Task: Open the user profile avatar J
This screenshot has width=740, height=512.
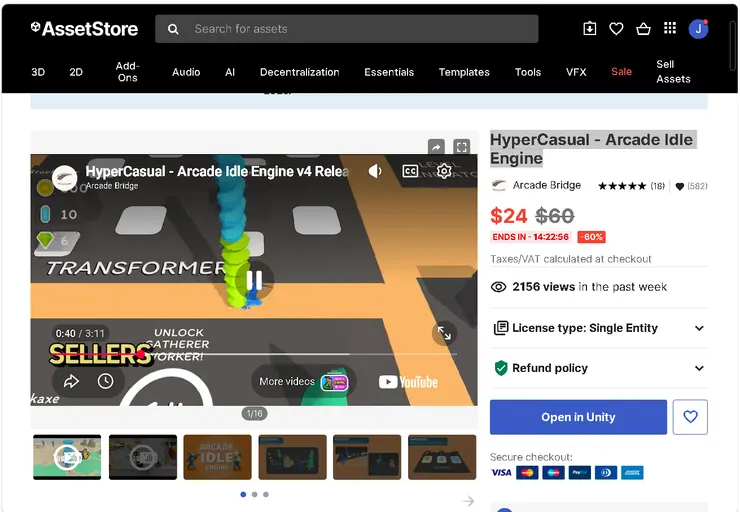Action: [698, 29]
